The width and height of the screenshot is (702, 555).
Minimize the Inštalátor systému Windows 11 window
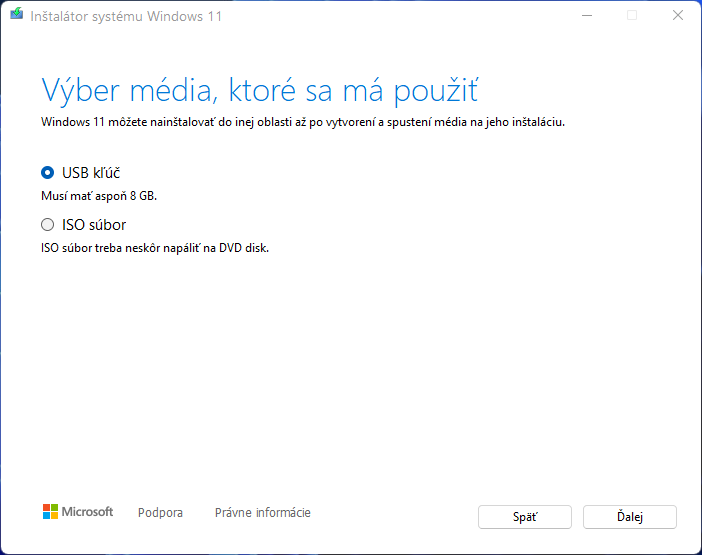point(587,16)
